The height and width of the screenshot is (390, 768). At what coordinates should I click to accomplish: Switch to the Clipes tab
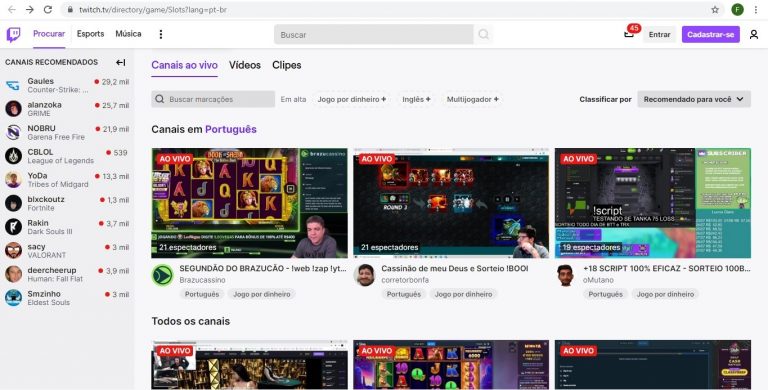(287, 65)
